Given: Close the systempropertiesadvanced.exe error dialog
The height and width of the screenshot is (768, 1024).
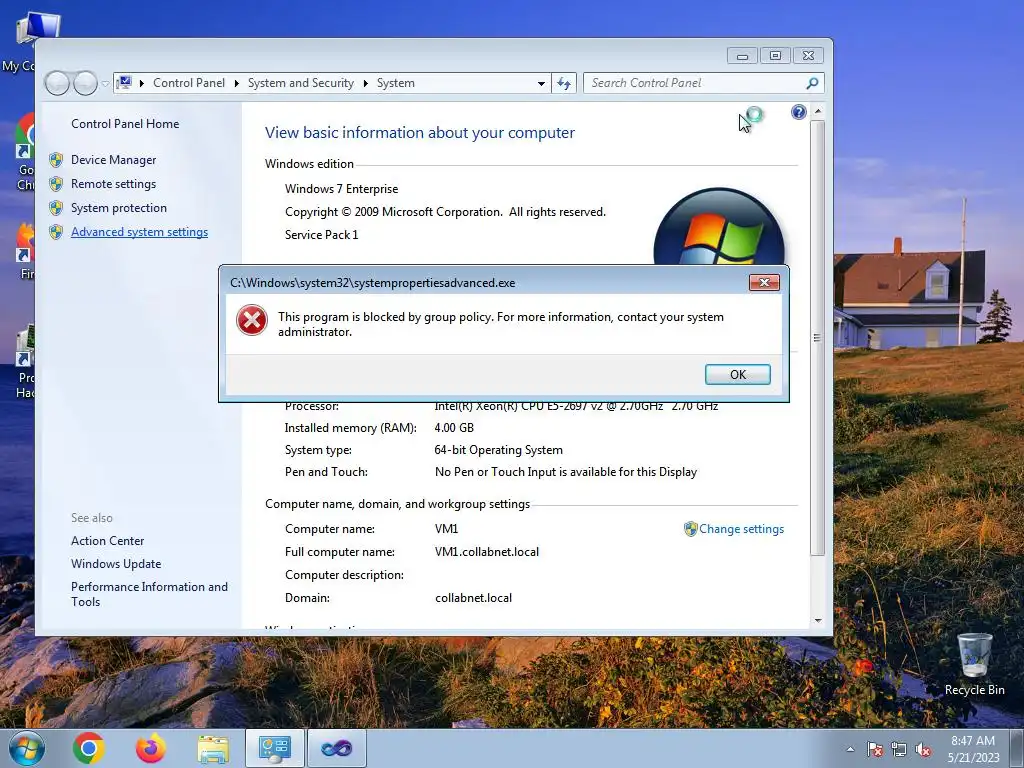Looking at the screenshot, I should [x=764, y=282].
